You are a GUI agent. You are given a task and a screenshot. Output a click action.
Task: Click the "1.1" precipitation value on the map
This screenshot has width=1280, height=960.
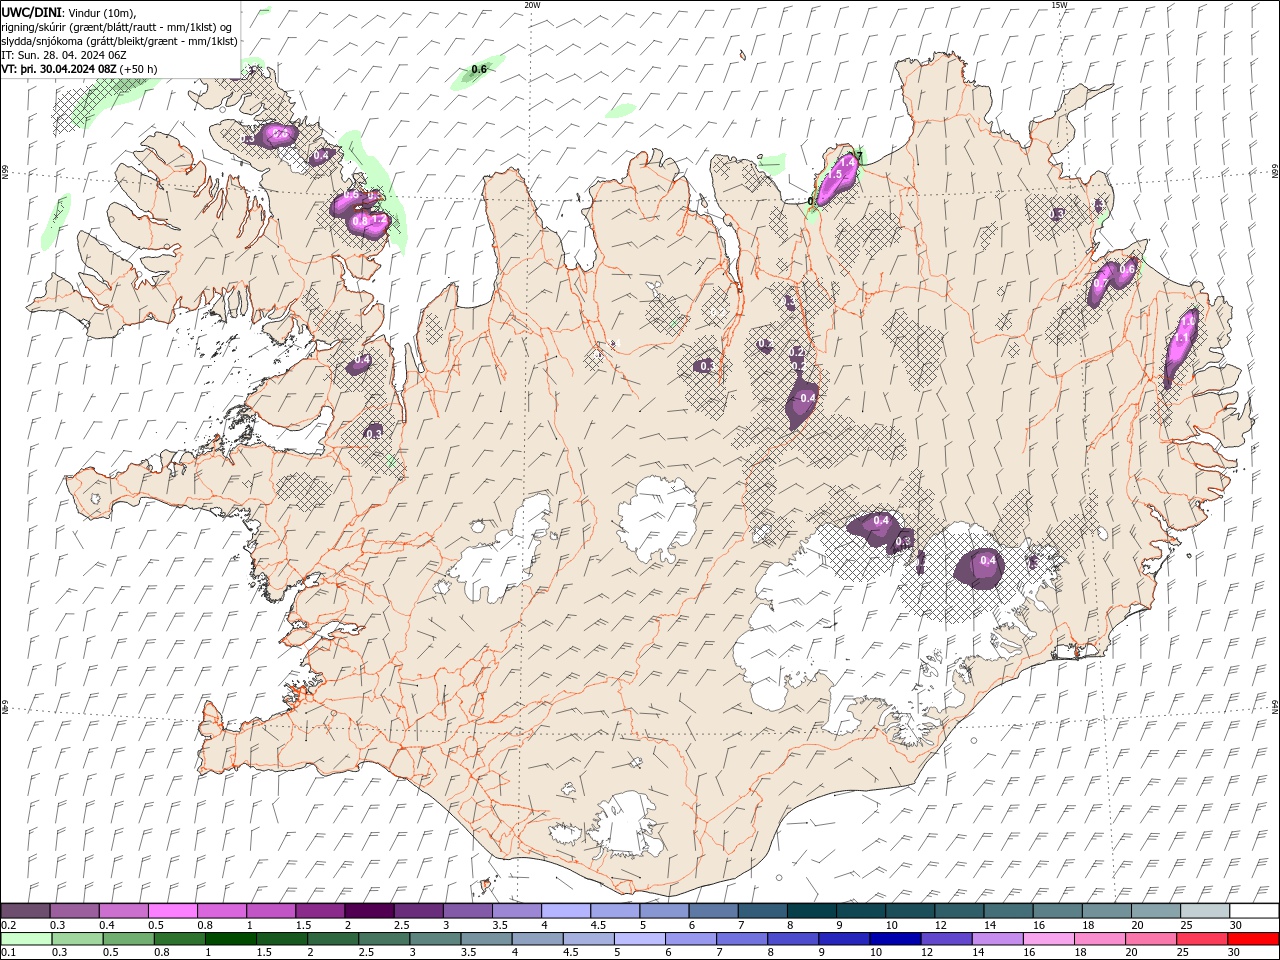1180,339
